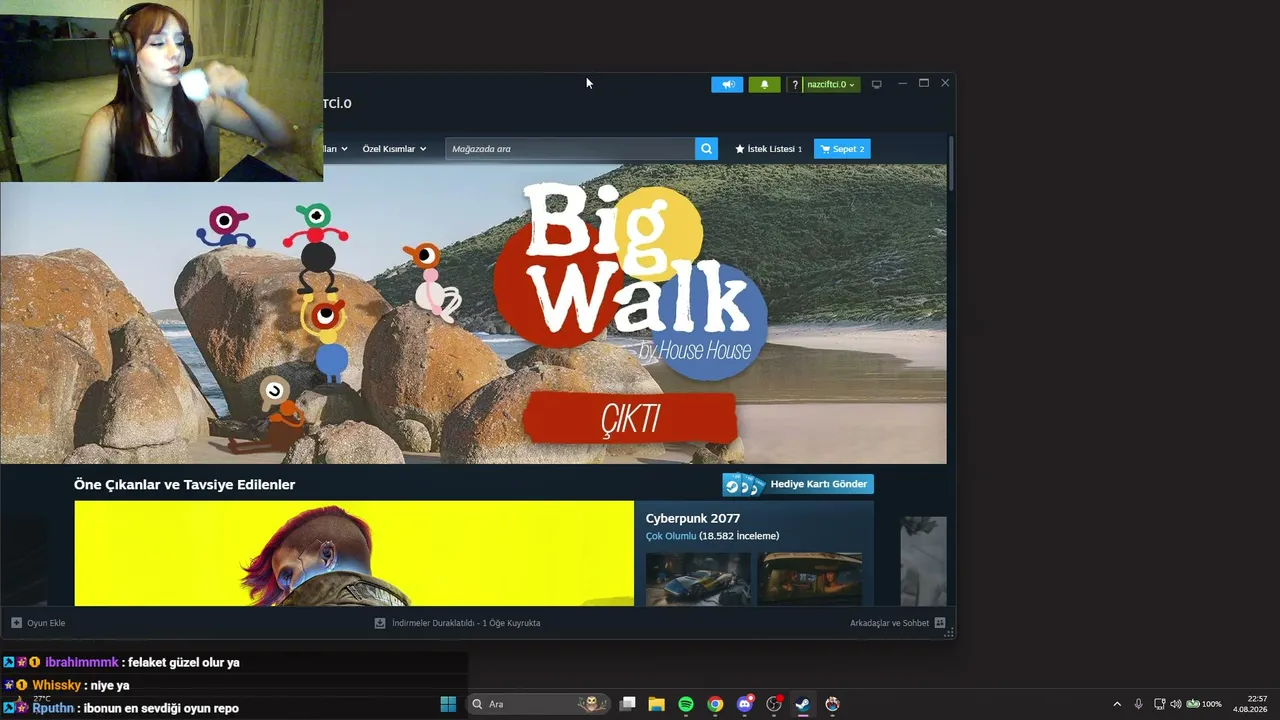Open the Sepet shopping cart
The height and width of the screenshot is (720, 1280).
(x=842, y=149)
